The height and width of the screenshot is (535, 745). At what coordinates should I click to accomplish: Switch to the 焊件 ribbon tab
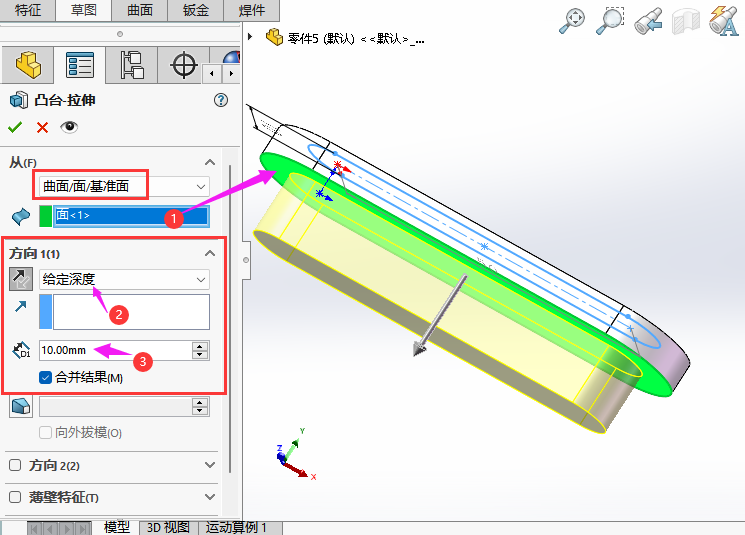(x=252, y=10)
